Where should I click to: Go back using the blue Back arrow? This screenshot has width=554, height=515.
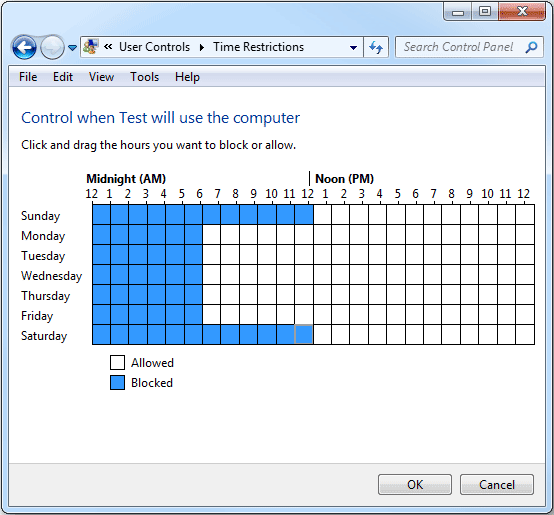click(24, 47)
